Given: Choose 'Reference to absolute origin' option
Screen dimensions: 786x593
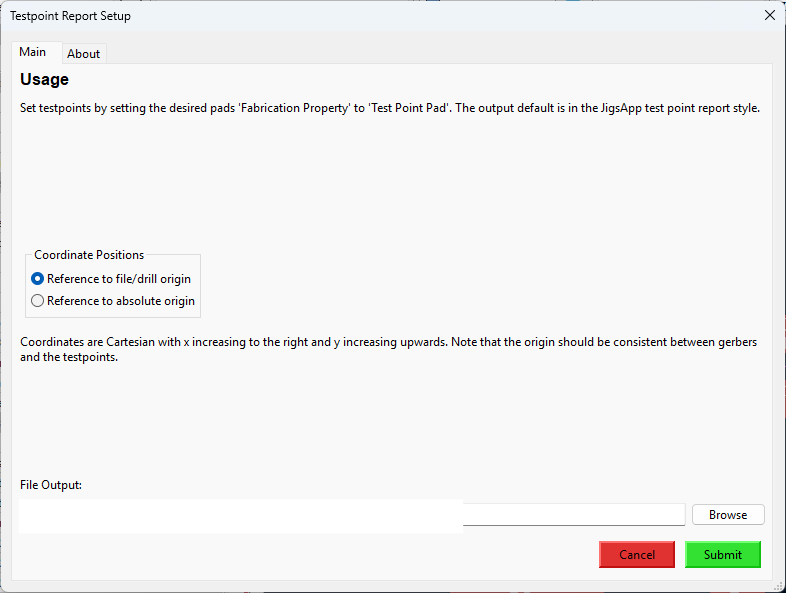Looking at the screenshot, I should pos(38,301).
